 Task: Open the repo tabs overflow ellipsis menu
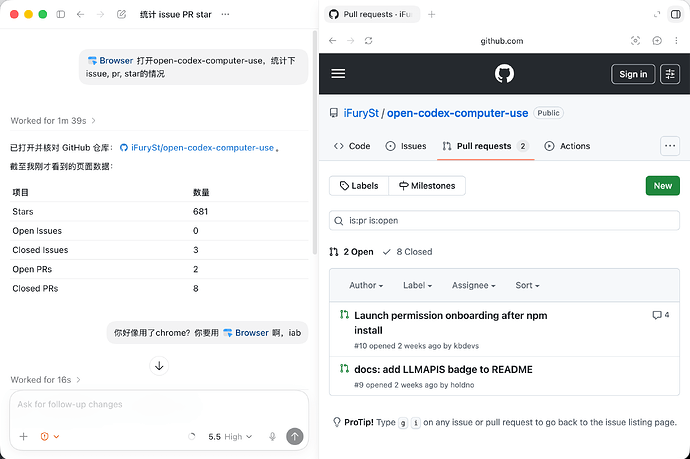coord(670,146)
